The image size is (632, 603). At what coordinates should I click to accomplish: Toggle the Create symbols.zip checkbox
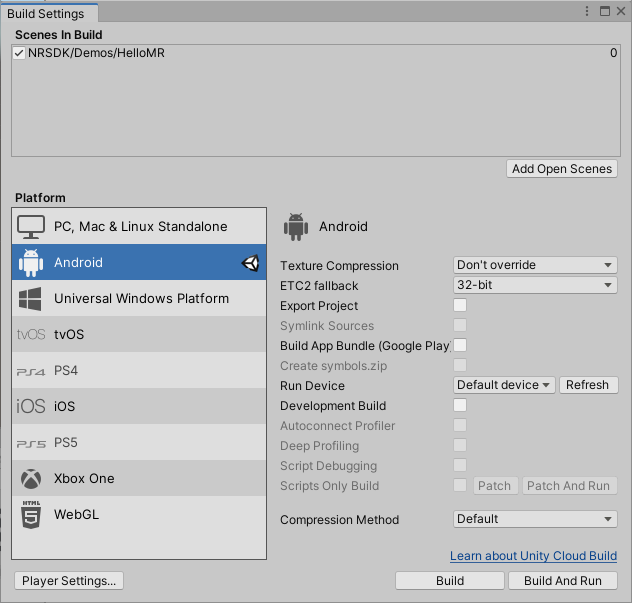point(460,365)
